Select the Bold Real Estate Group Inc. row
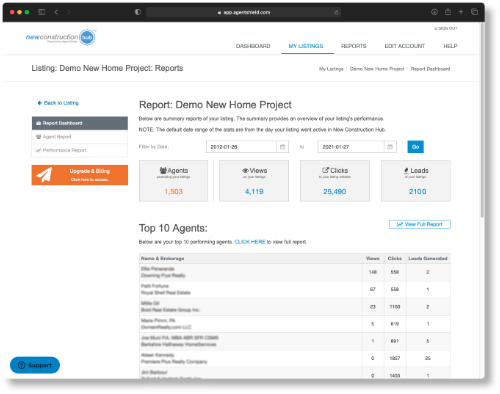This screenshot has height=394, width=500. (x=295, y=307)
